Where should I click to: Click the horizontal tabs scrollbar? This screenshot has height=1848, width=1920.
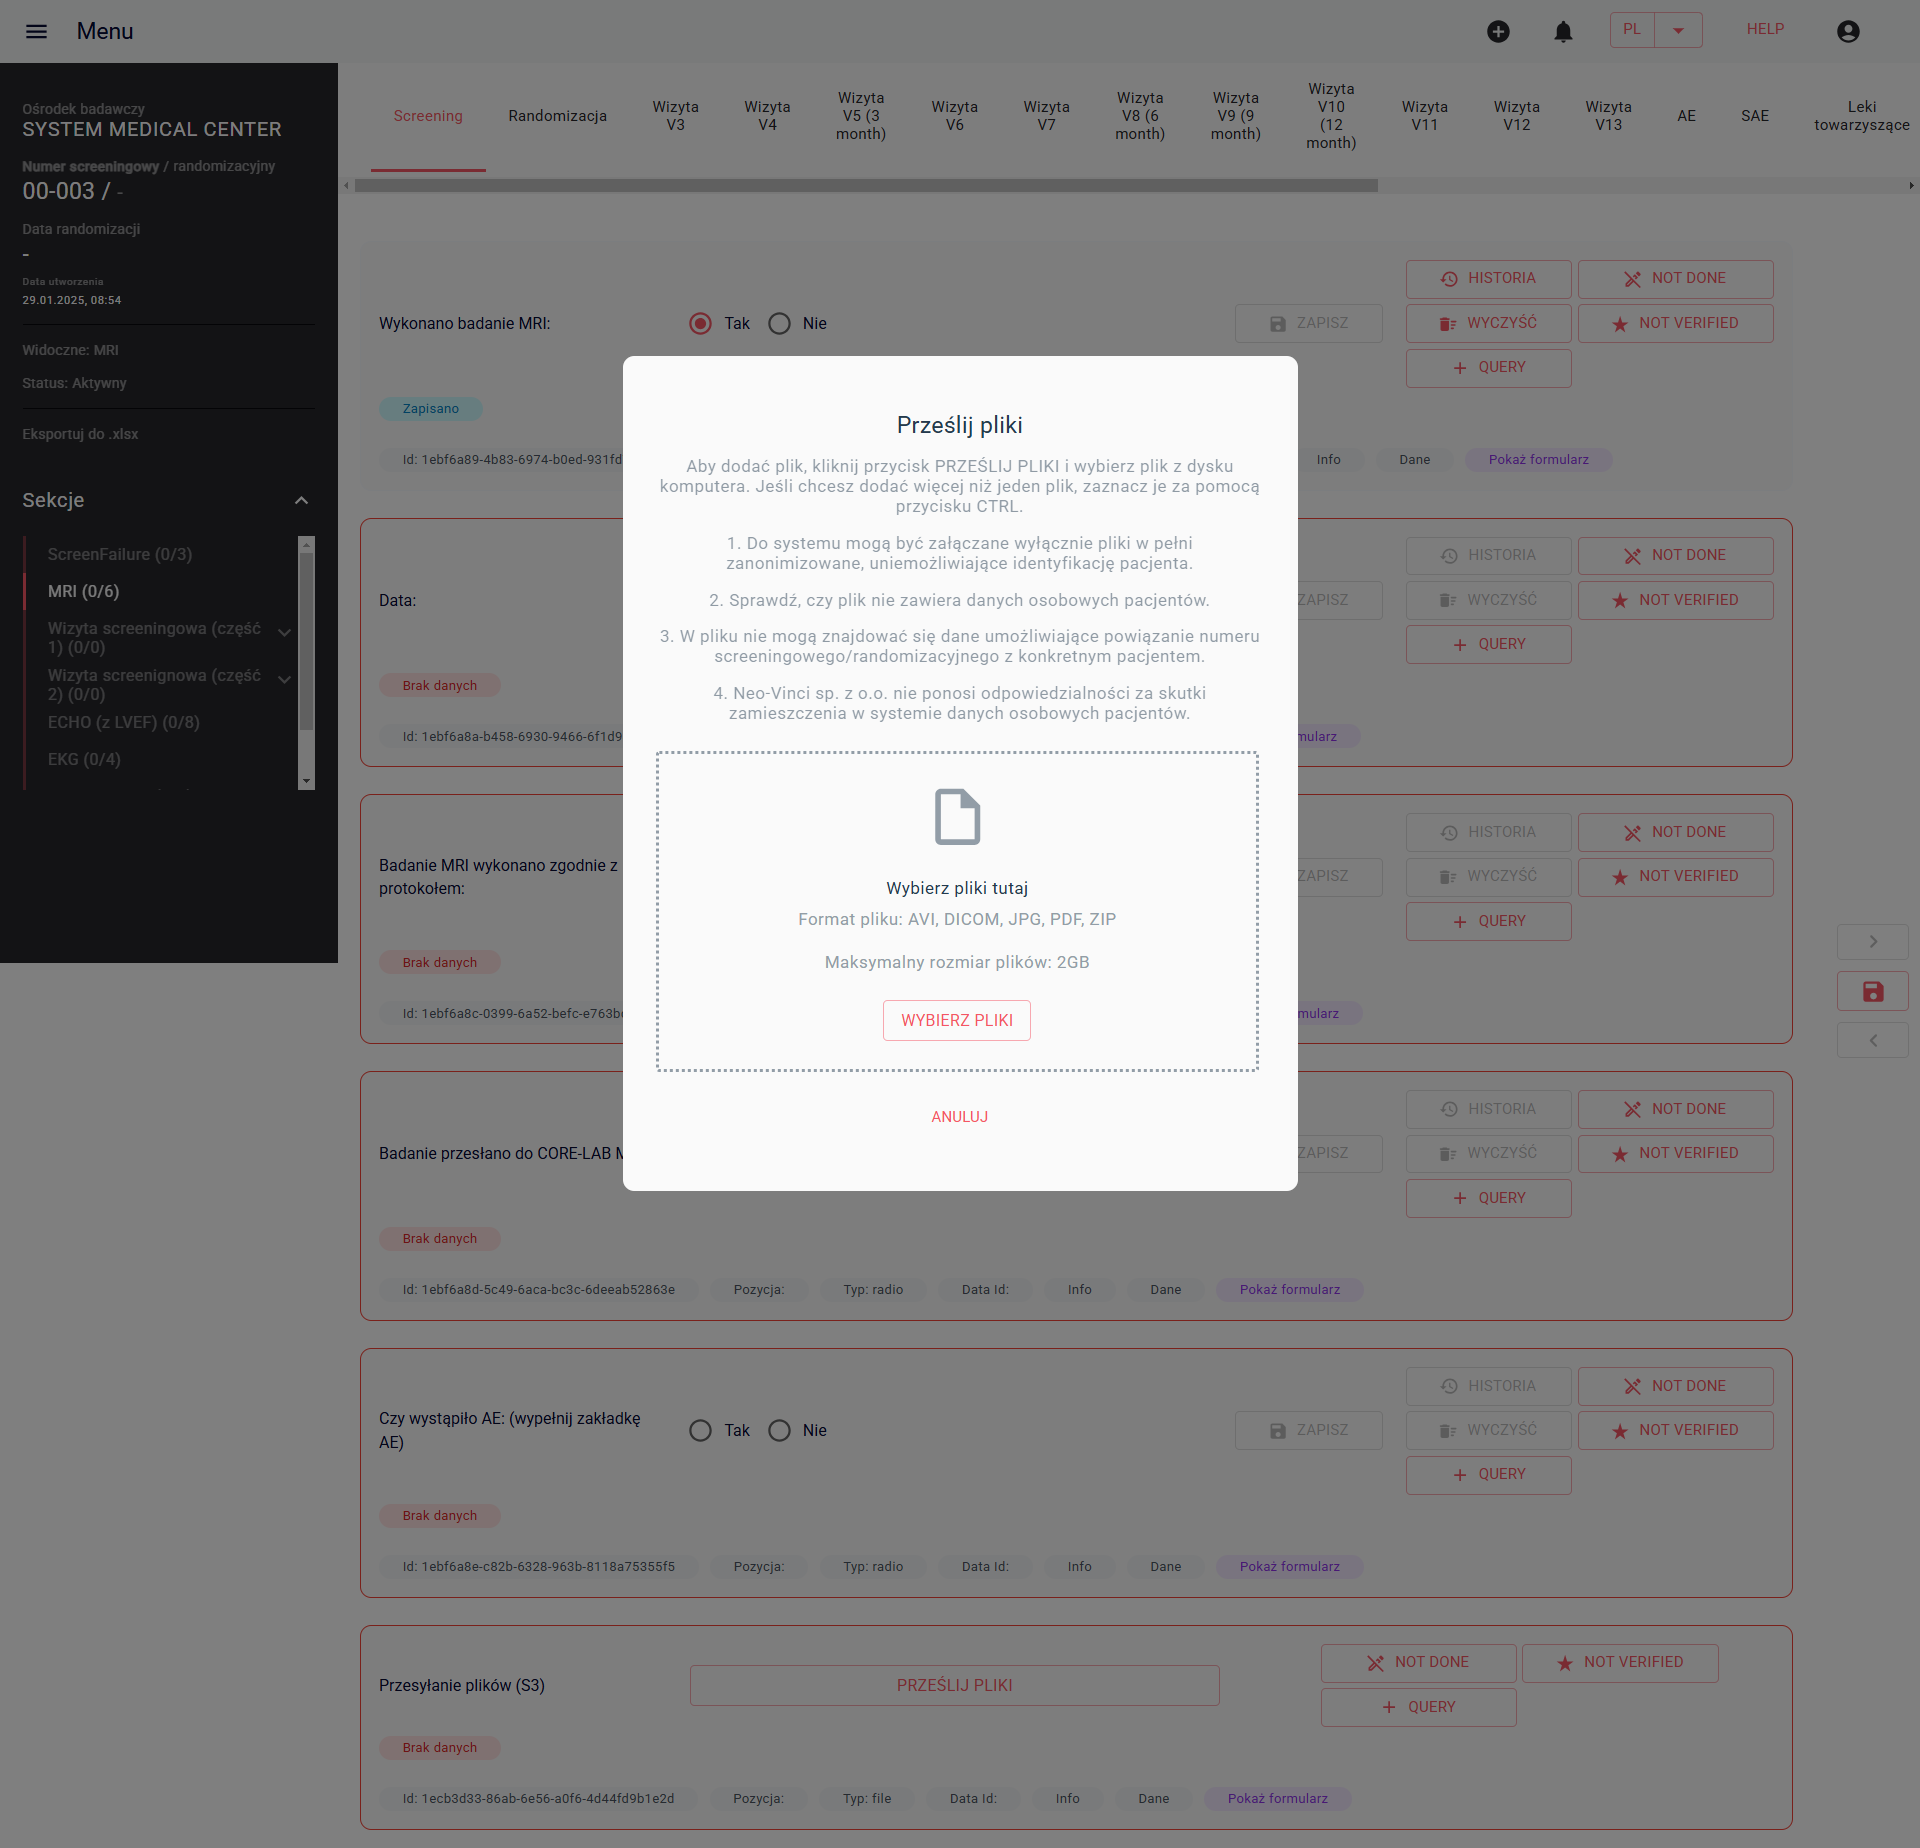click(x=866, y=185)
